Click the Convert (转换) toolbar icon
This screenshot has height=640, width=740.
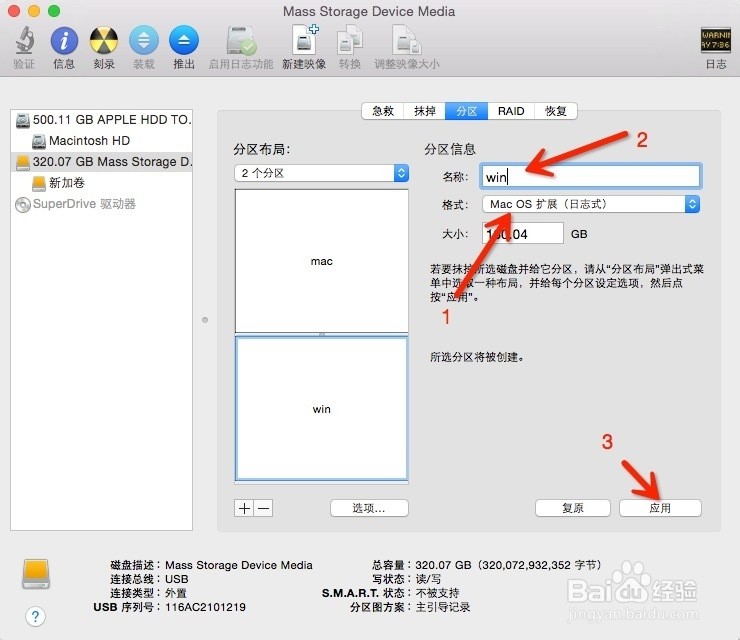coord(350,41)
